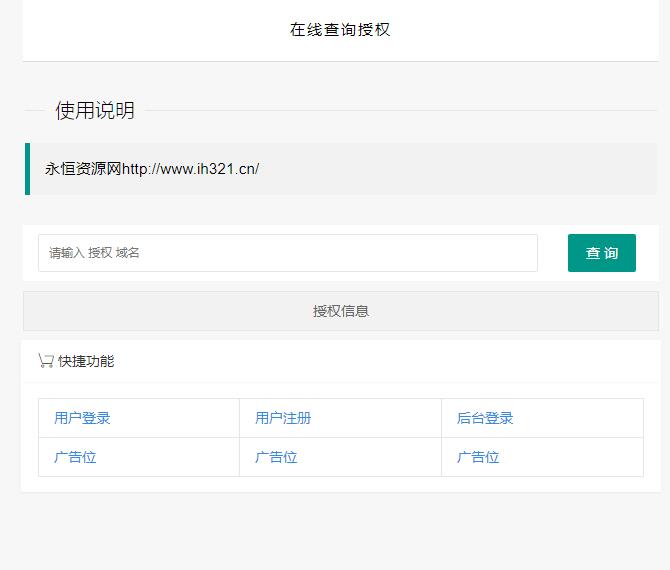Click the 快捷功能 panel header label
Image resolution: width=670 pixels, height=570 pixels.
tap(86, 361)
